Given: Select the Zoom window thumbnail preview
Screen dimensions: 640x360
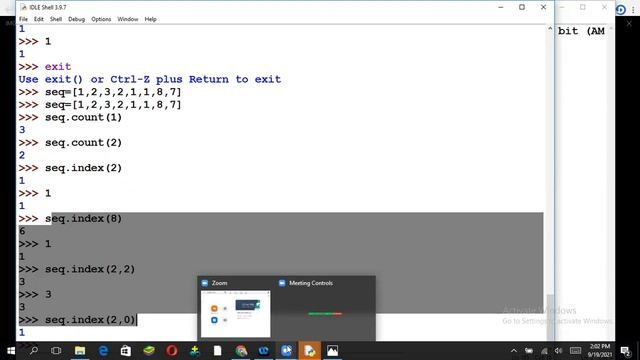Looking at the screenshot, I should [x=236, y=314].
